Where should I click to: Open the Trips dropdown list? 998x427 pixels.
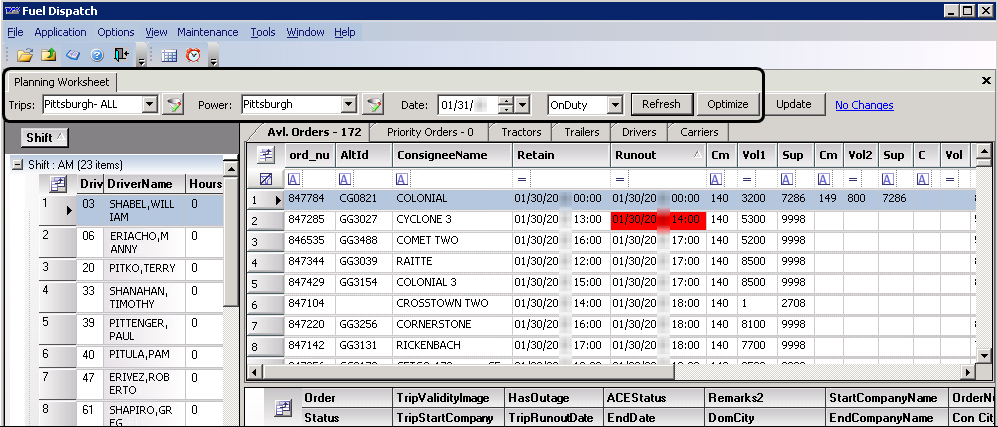coord(149,104)
